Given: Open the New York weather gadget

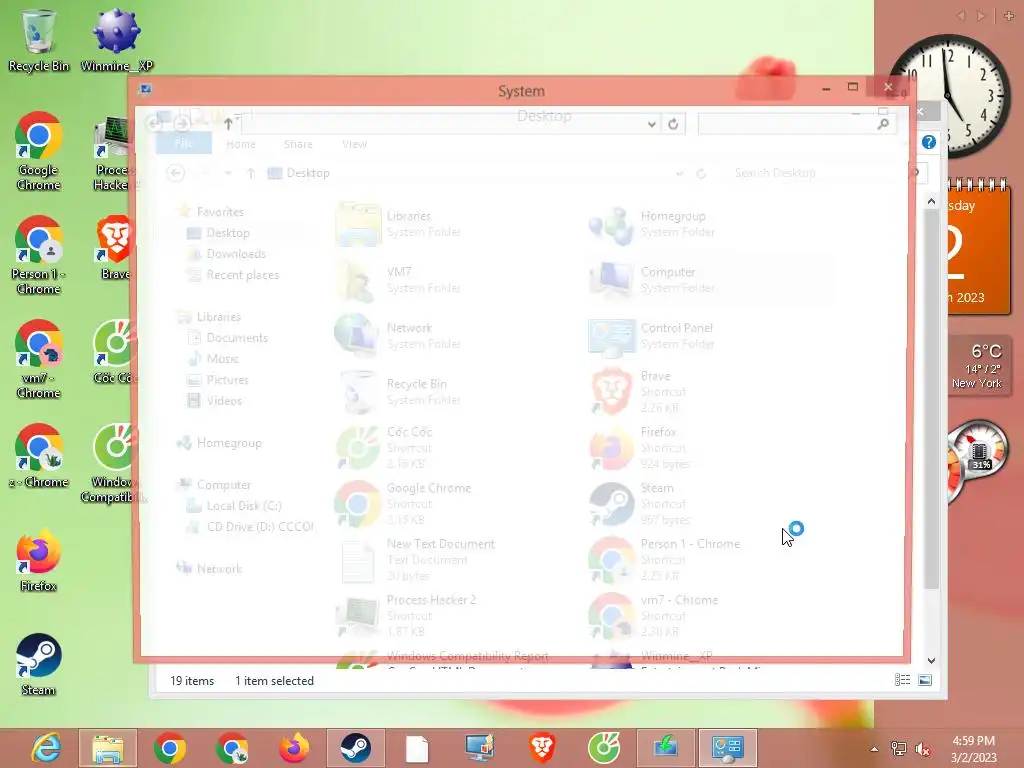Looking at the screenshot, I should [980, 366].
